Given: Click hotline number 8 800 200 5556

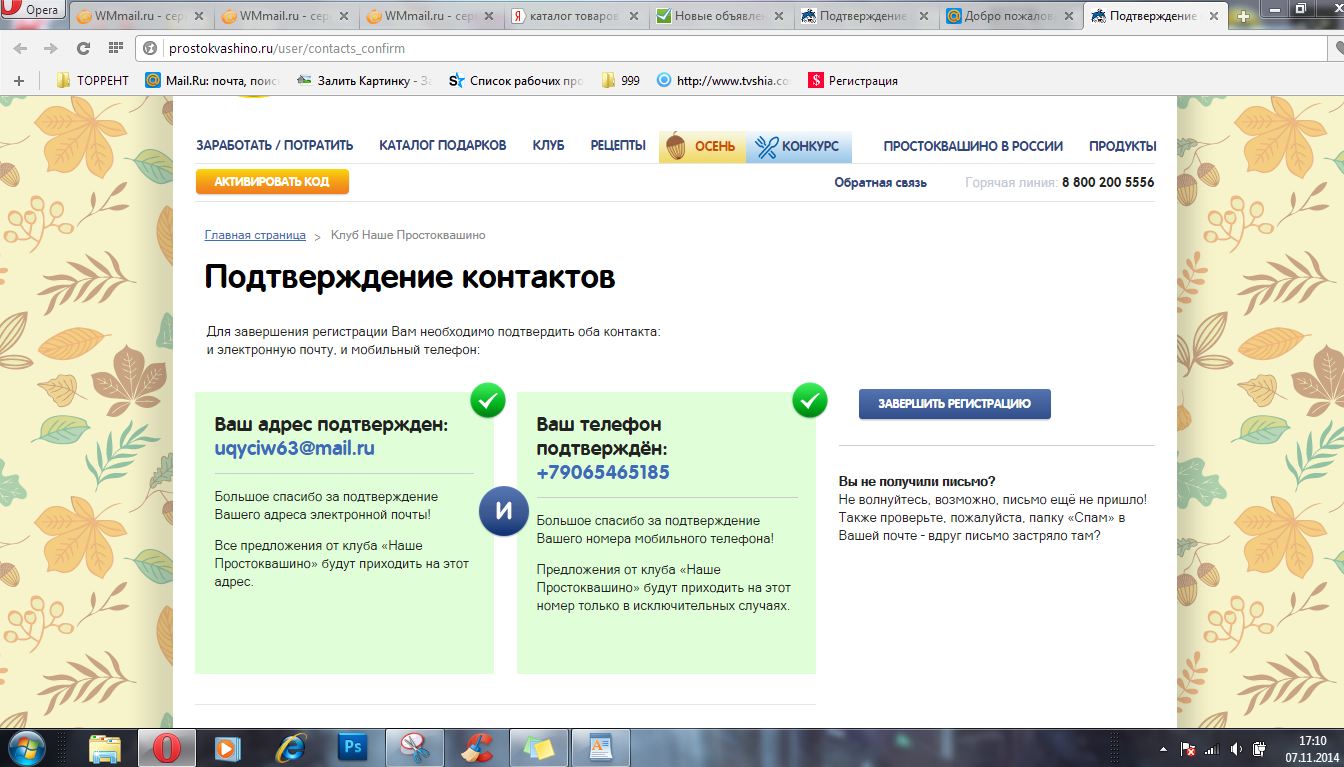Looking at the screenshot, I should coord(1108,182).
